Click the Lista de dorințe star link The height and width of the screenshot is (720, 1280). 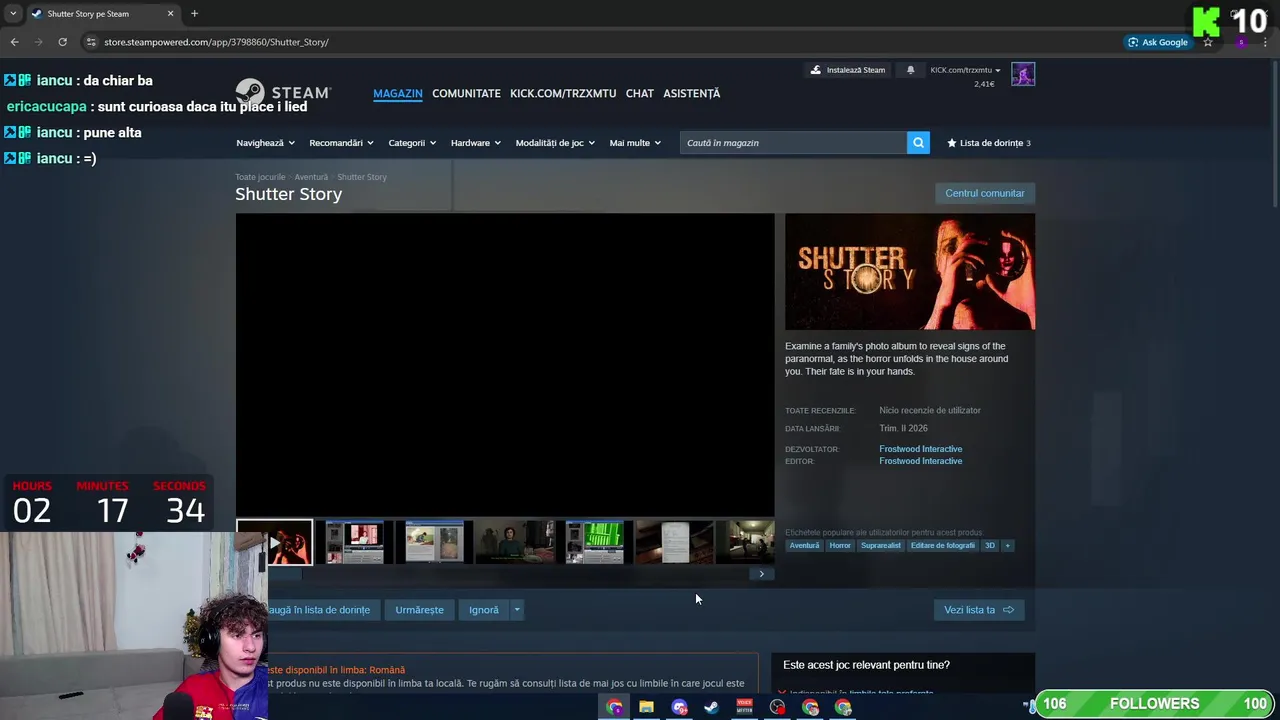click(x=989, y=143)
